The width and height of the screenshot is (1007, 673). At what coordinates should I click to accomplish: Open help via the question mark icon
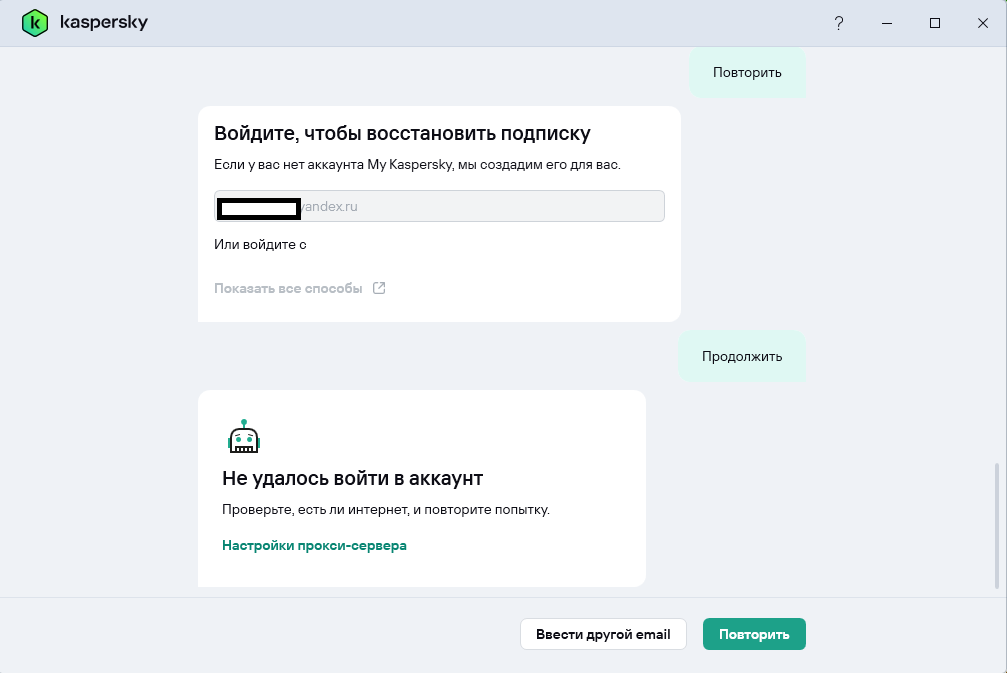tap(839, 23)
